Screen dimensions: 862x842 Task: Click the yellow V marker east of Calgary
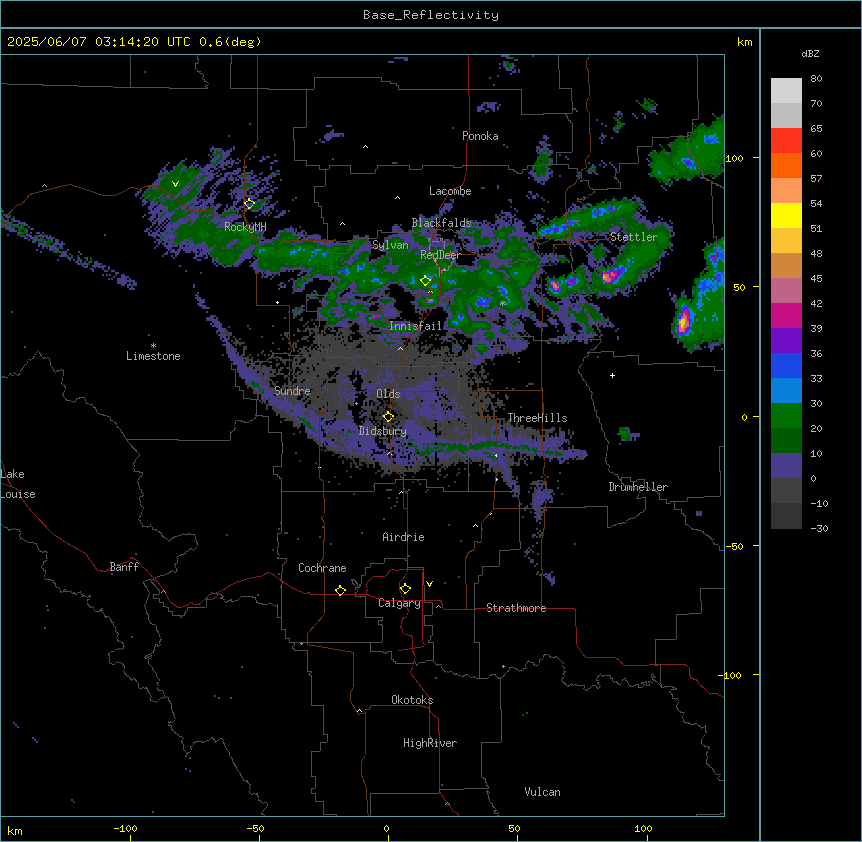[x=429, y=584]
